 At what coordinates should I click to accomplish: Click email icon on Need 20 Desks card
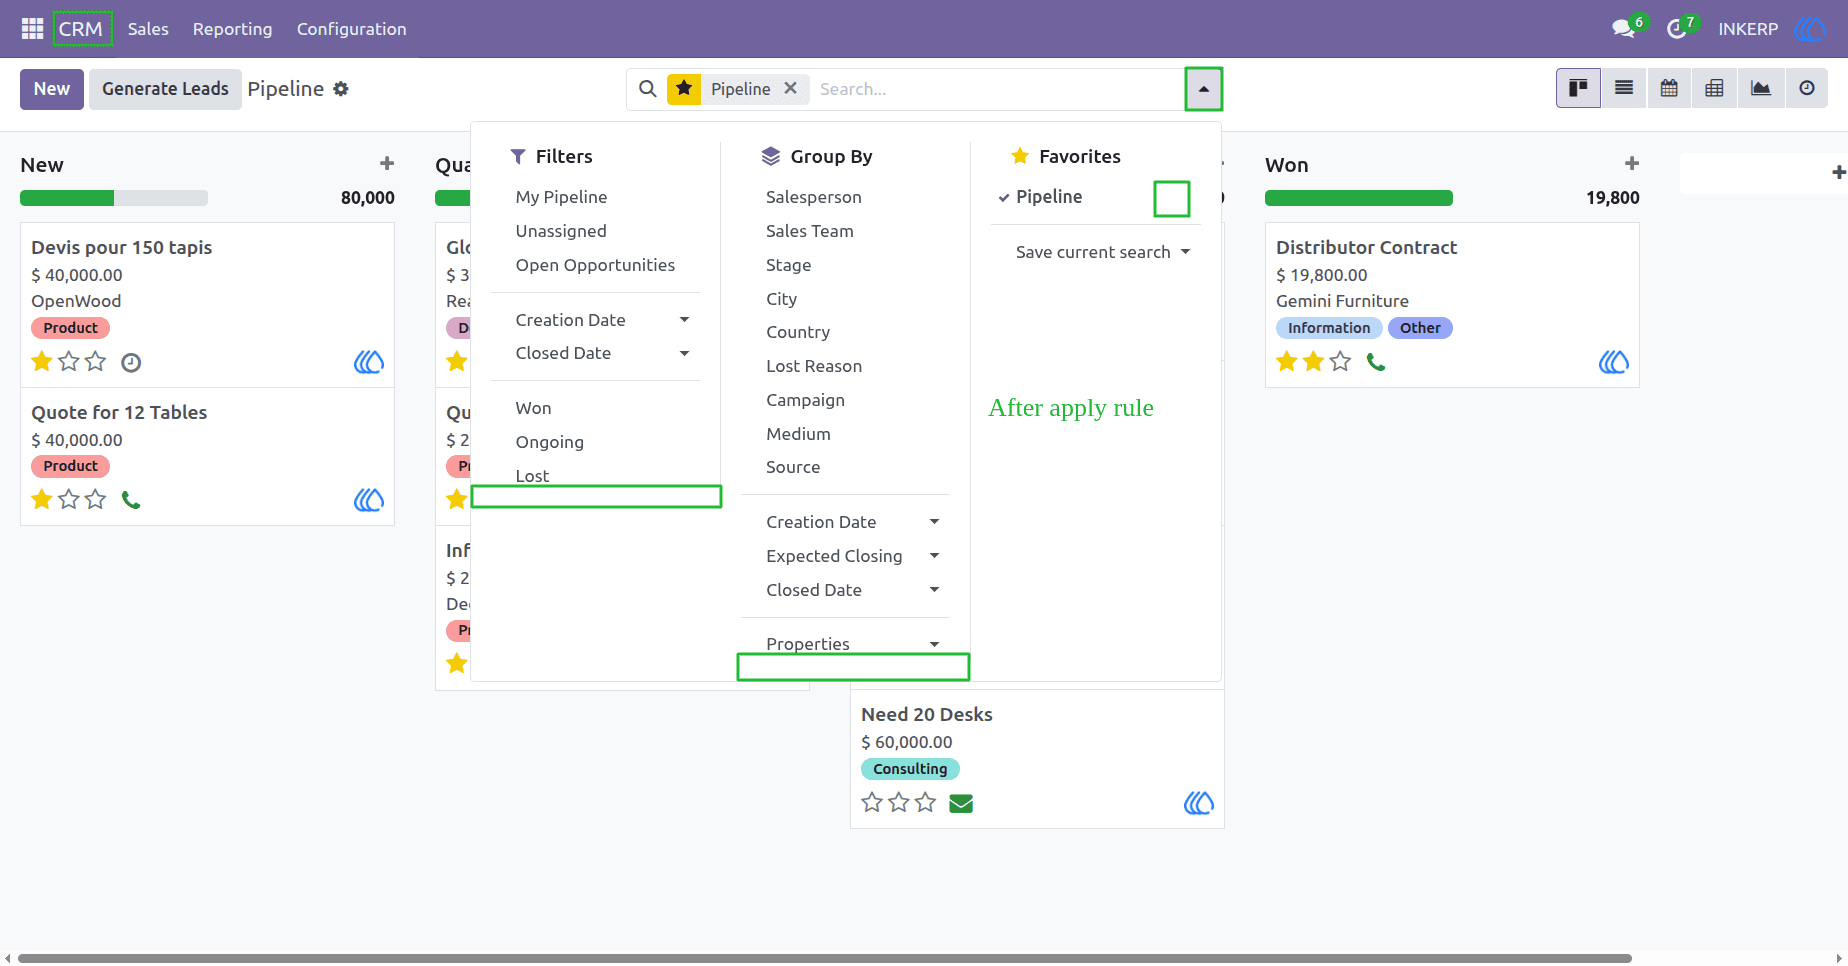(961, 803)
